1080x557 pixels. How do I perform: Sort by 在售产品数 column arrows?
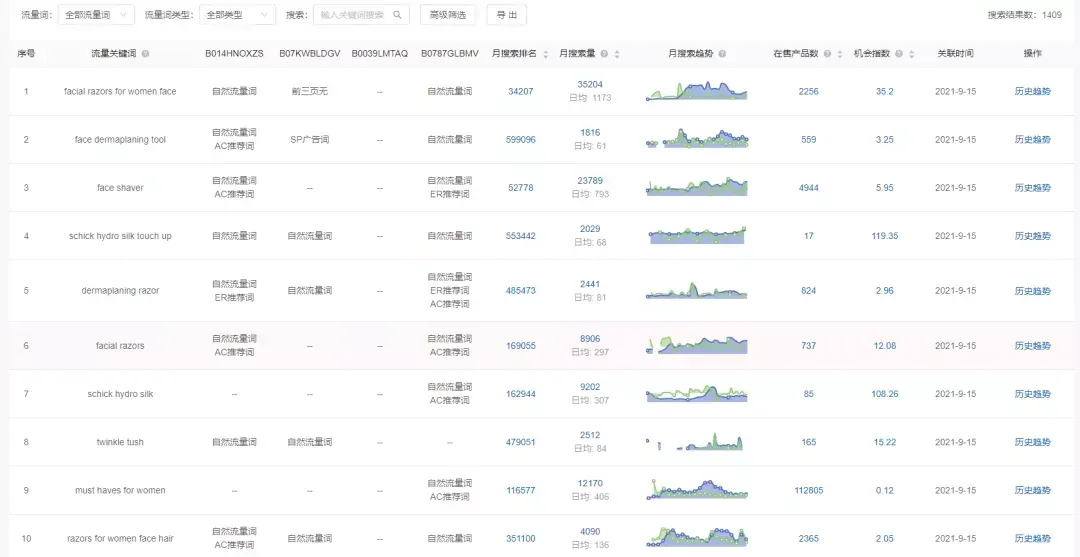click(840, 54)
